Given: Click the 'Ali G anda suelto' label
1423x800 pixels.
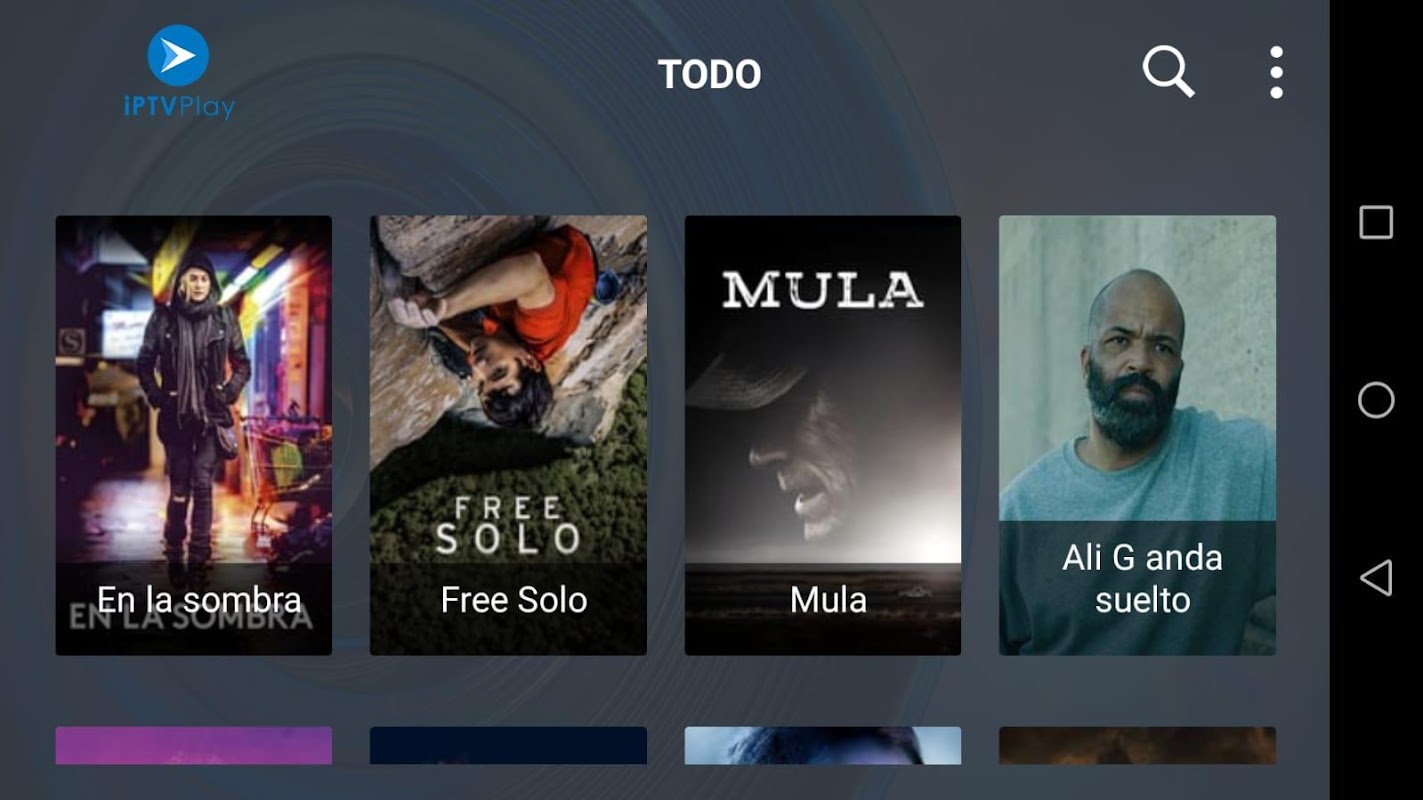Looking at the screenshot, I should 1142,578.
